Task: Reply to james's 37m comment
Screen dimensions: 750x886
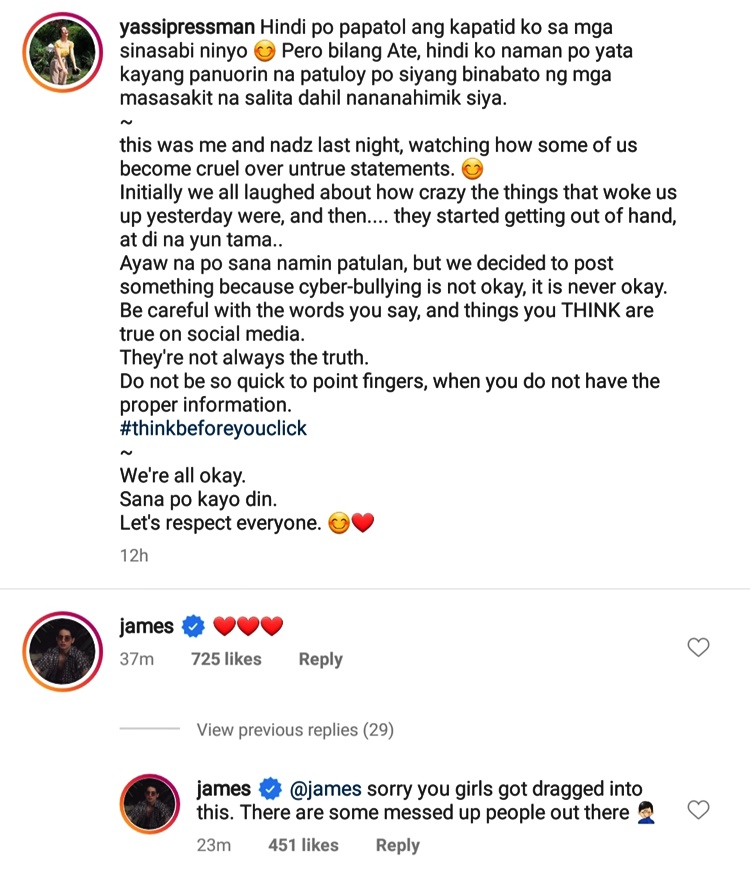Action: (x=320, y=659)
